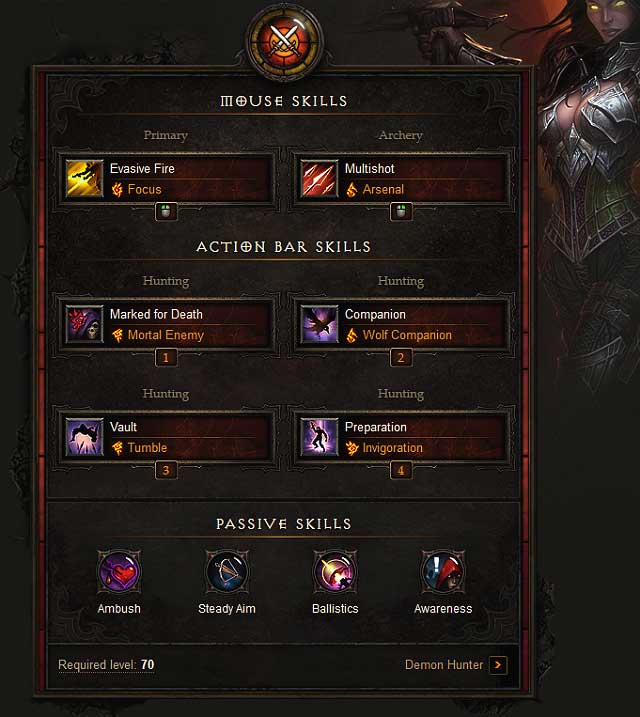
Task: Select the Multishot skill icon
Action: click(319, 178)
